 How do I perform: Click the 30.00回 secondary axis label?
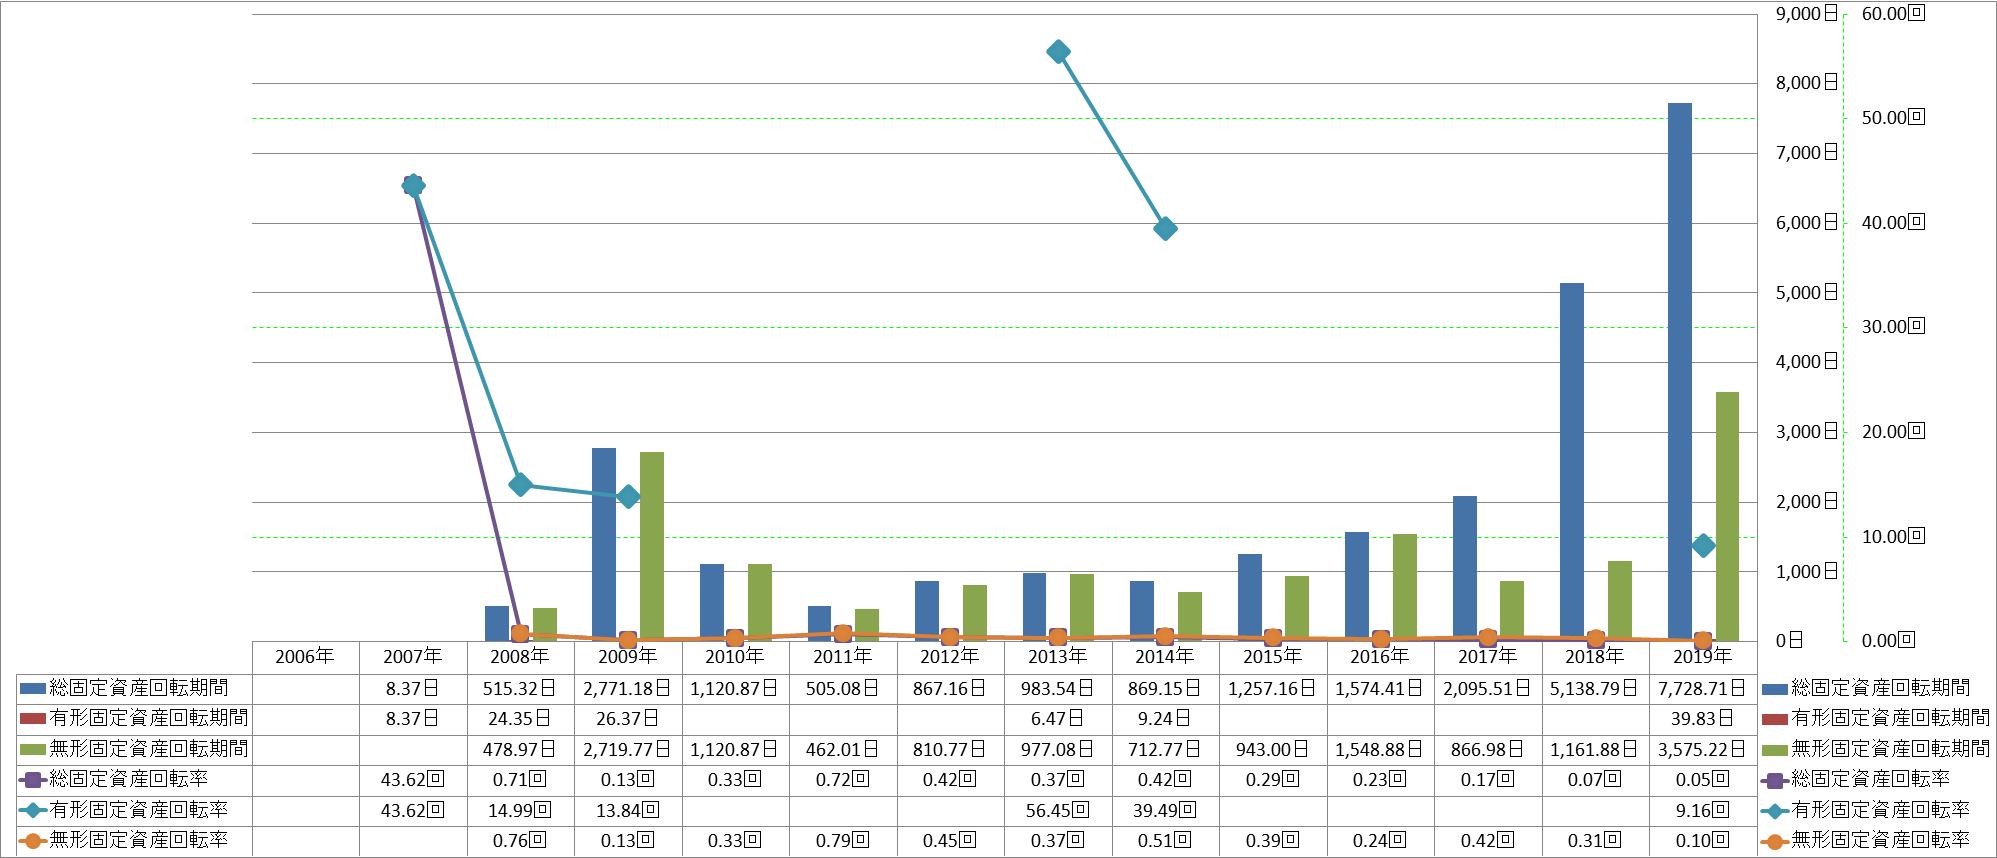coord(1893,326)
